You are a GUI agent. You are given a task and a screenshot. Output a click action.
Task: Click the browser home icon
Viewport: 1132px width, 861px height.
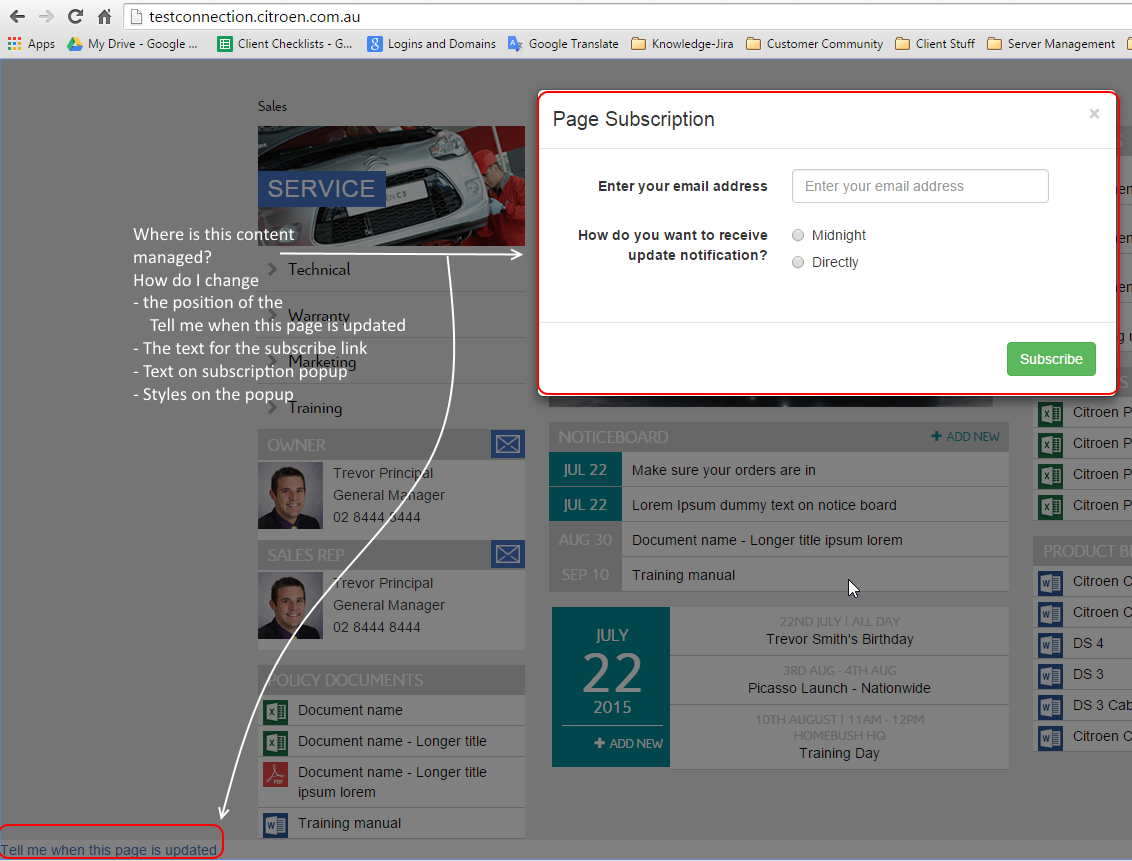point(104,16)
